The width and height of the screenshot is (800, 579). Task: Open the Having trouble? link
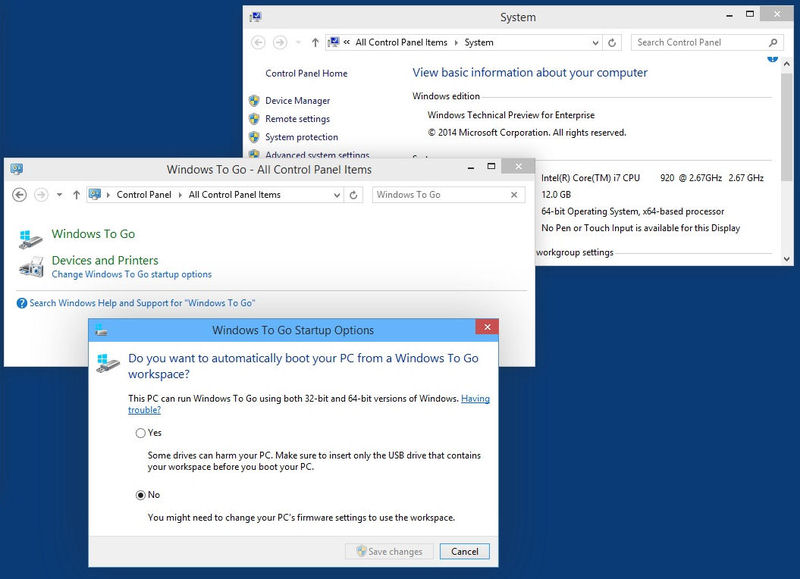(309, 404)
